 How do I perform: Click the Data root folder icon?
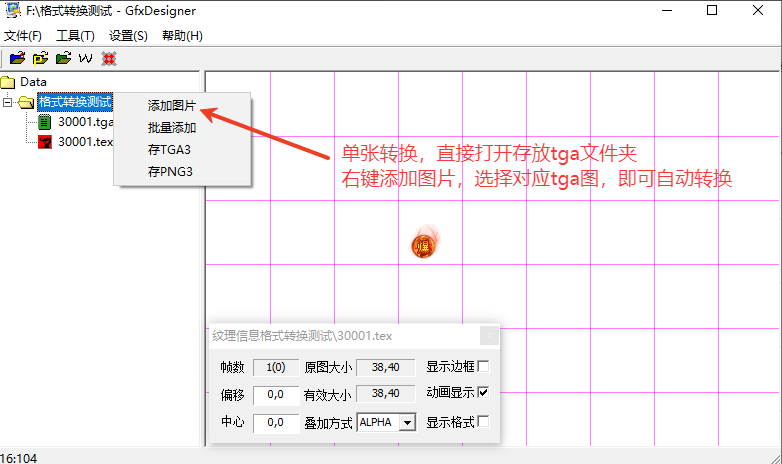click(x=8, y=82)
